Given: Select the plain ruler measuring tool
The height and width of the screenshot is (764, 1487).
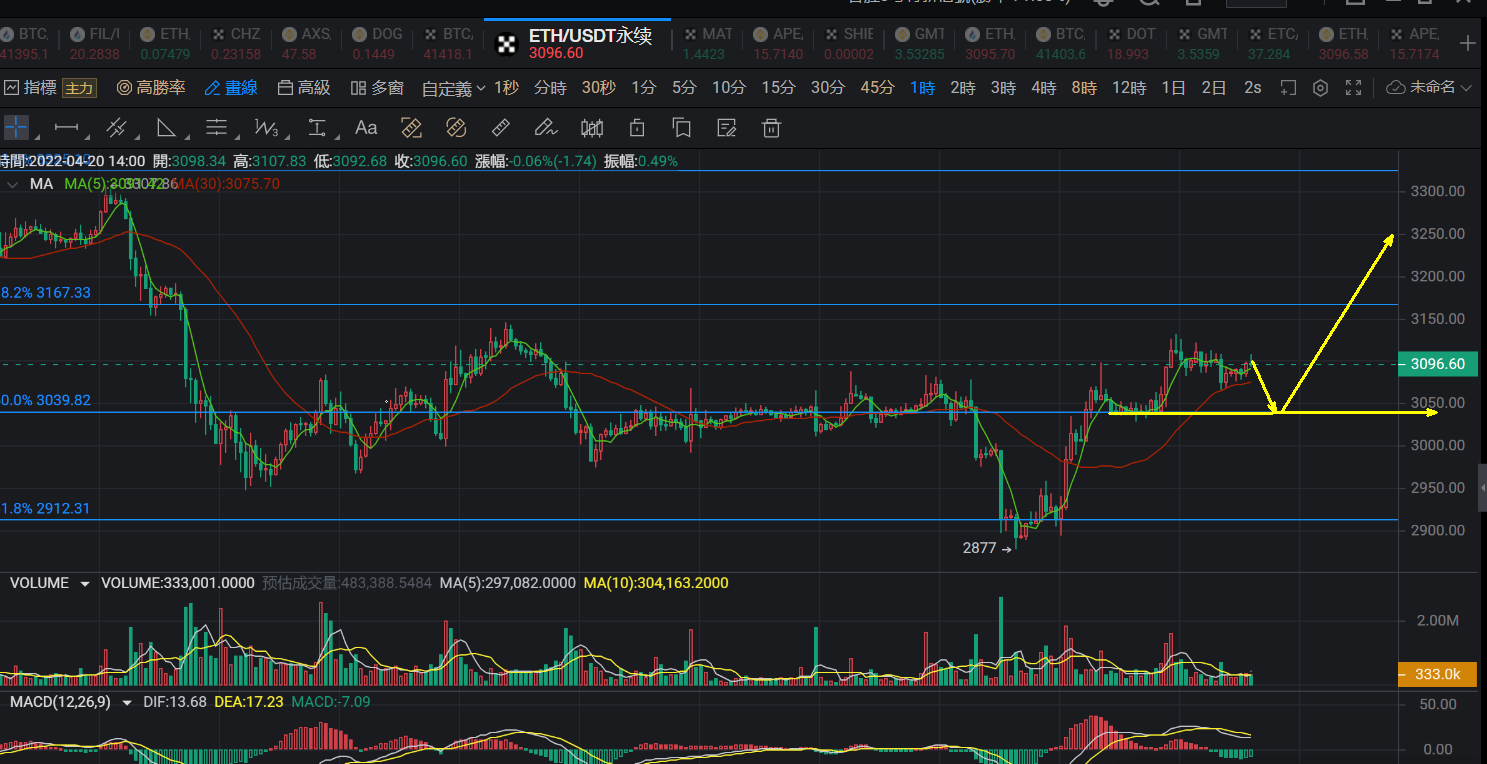Looking at the screenshot, I should (x=501, y=128).
